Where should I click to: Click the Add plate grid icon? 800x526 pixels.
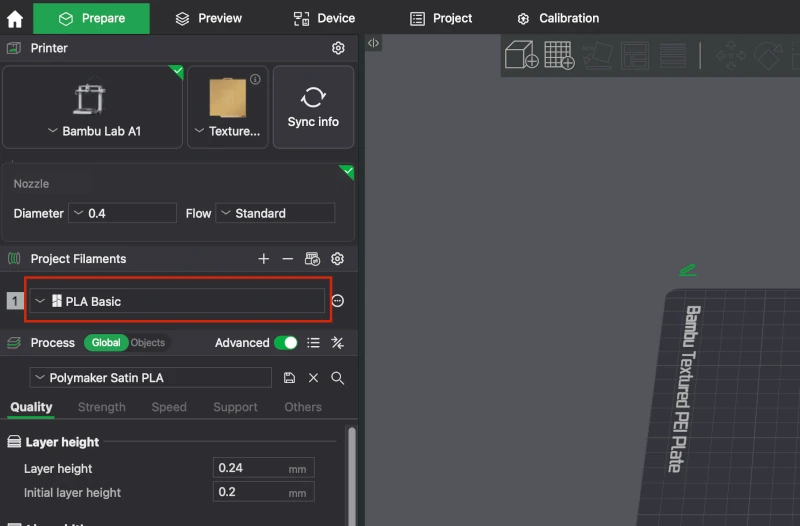coord(559,55)
